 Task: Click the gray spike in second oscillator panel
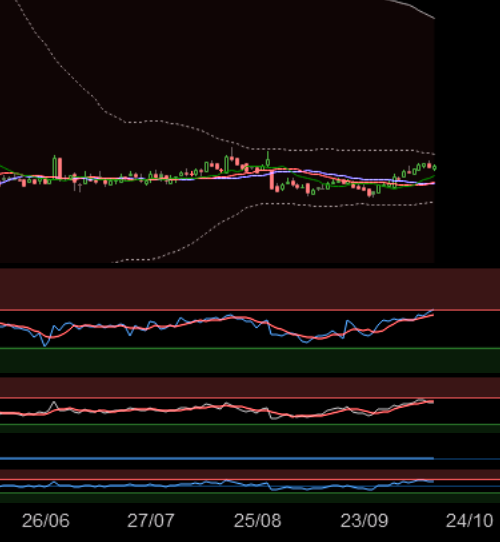click(x=54, y=404)
